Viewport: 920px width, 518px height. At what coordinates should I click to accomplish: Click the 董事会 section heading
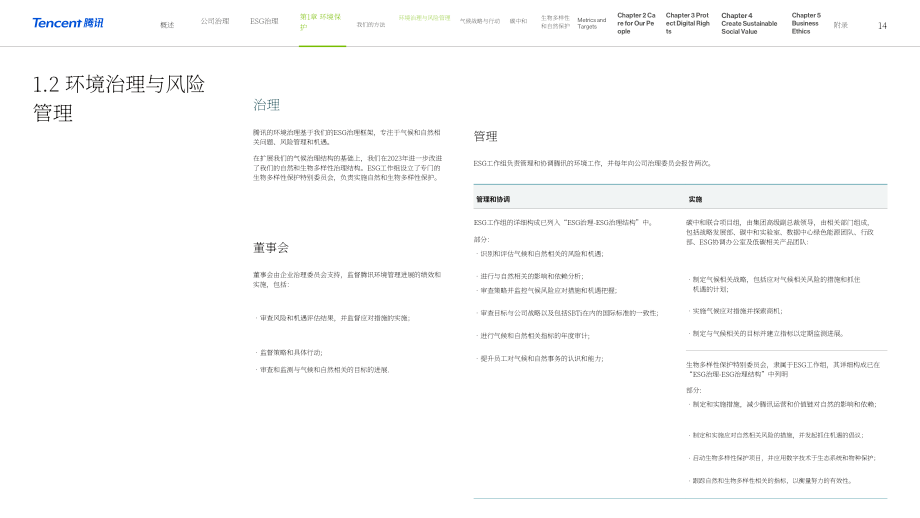pos(270,248)
